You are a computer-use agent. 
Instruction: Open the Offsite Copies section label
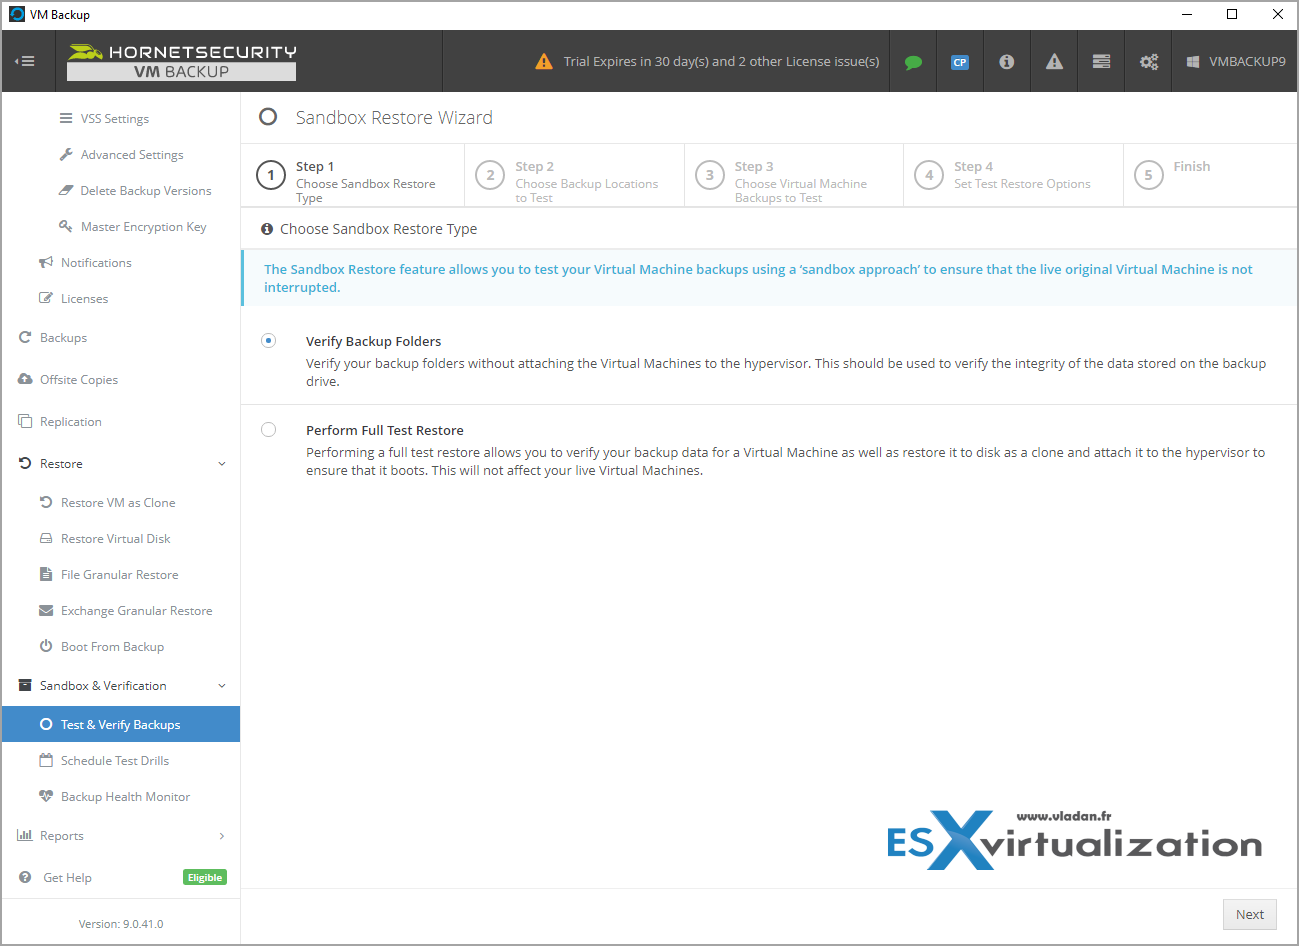[x=79, y=380]
